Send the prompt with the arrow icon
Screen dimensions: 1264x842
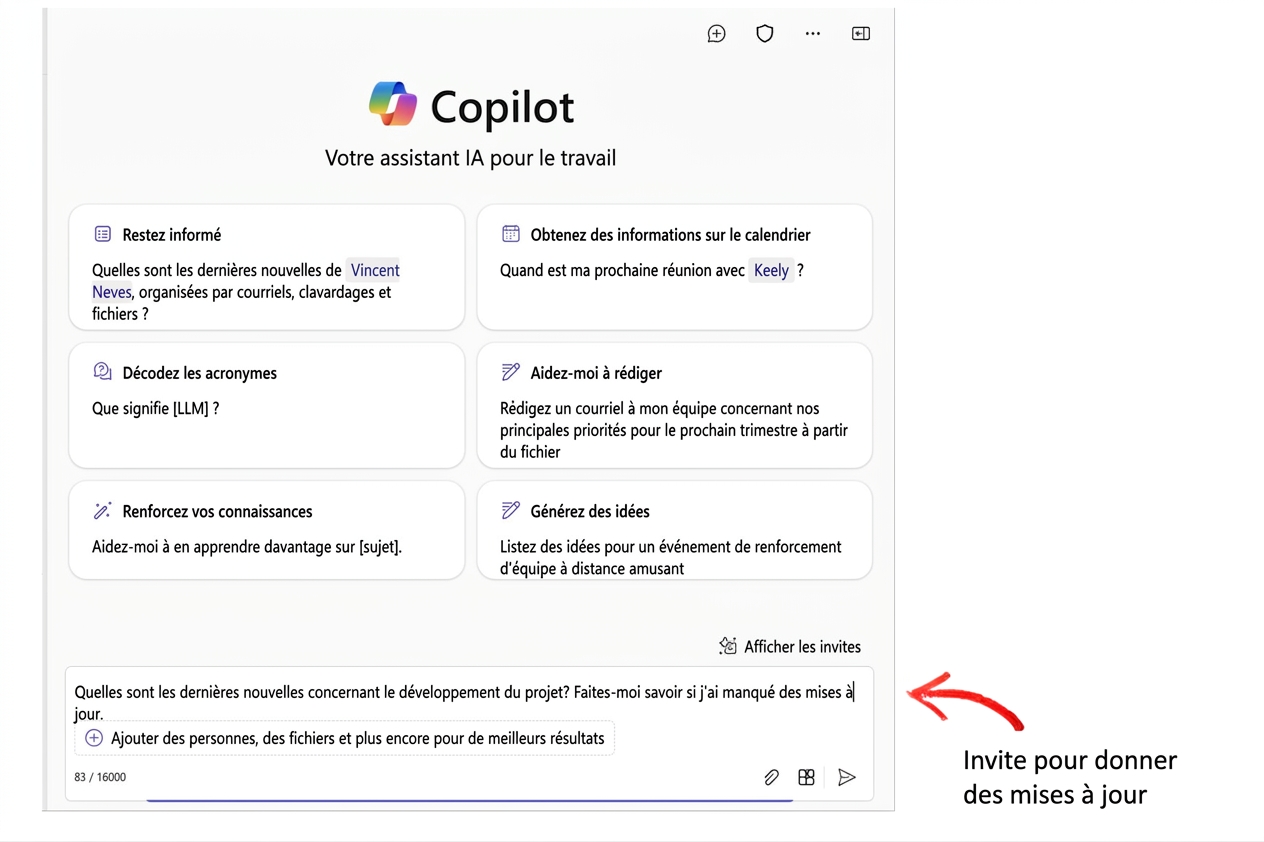tap(847, 777)
